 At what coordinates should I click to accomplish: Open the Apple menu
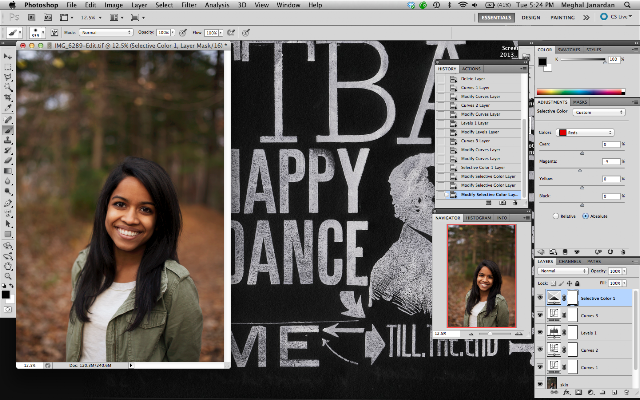pos(11,5)
